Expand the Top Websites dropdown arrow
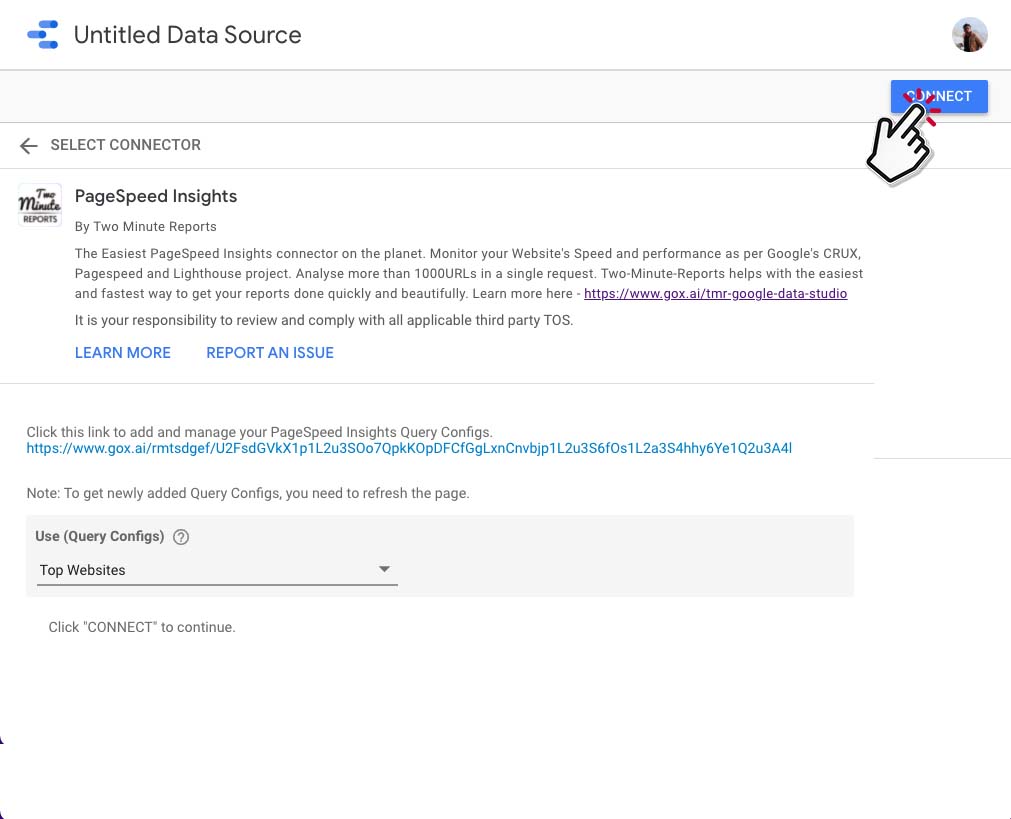This screenshot has width=1011, height=819. (384, 569)
